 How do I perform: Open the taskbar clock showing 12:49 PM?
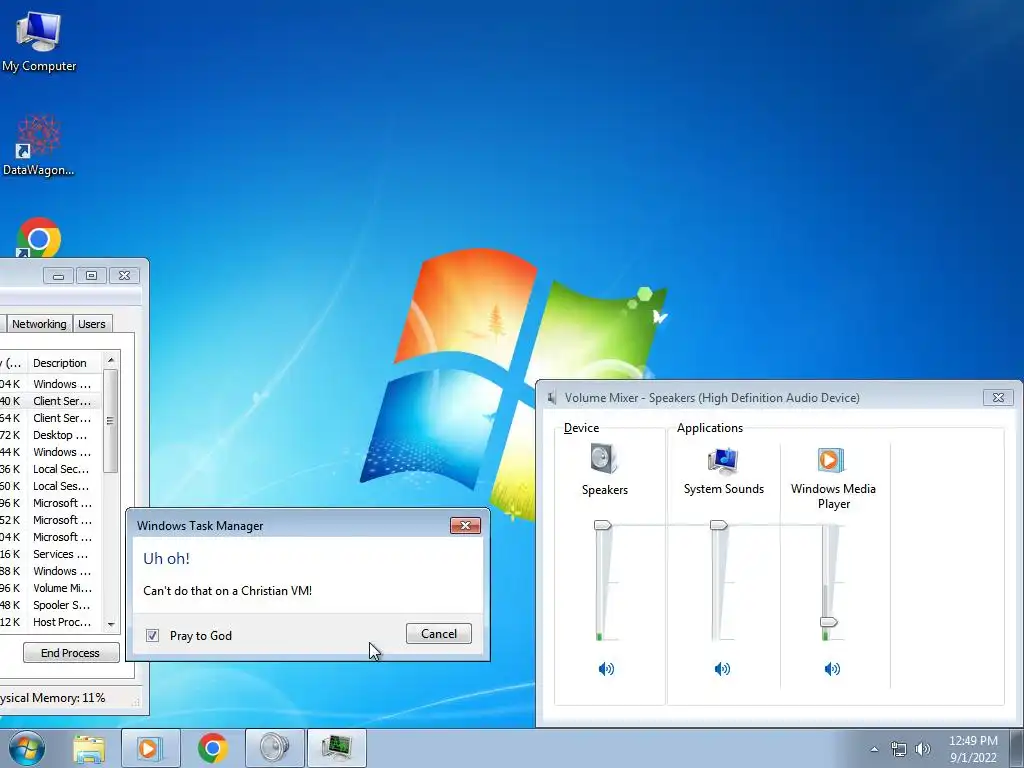pos(973,749)
